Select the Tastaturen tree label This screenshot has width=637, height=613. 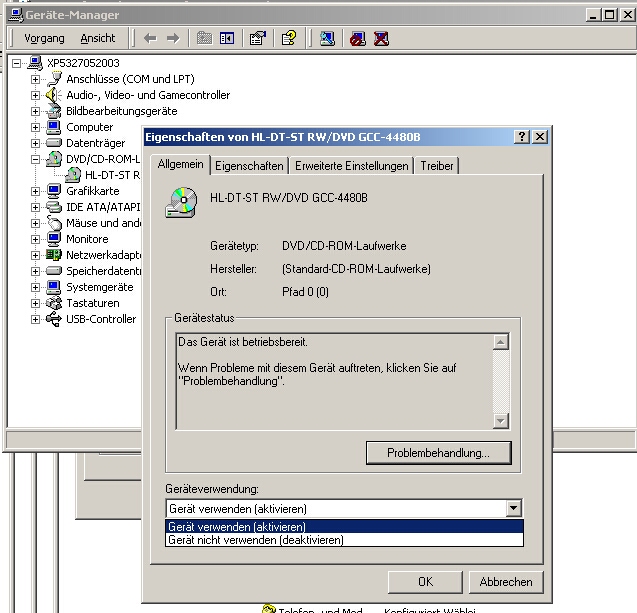click(x=93, y=303)
